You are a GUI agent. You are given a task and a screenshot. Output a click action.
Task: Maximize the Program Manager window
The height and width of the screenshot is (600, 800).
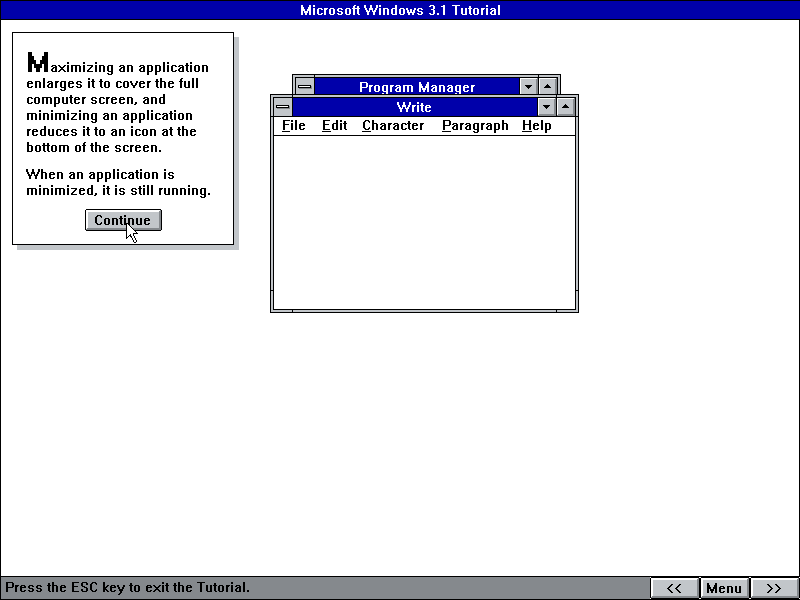coord(547,86)
